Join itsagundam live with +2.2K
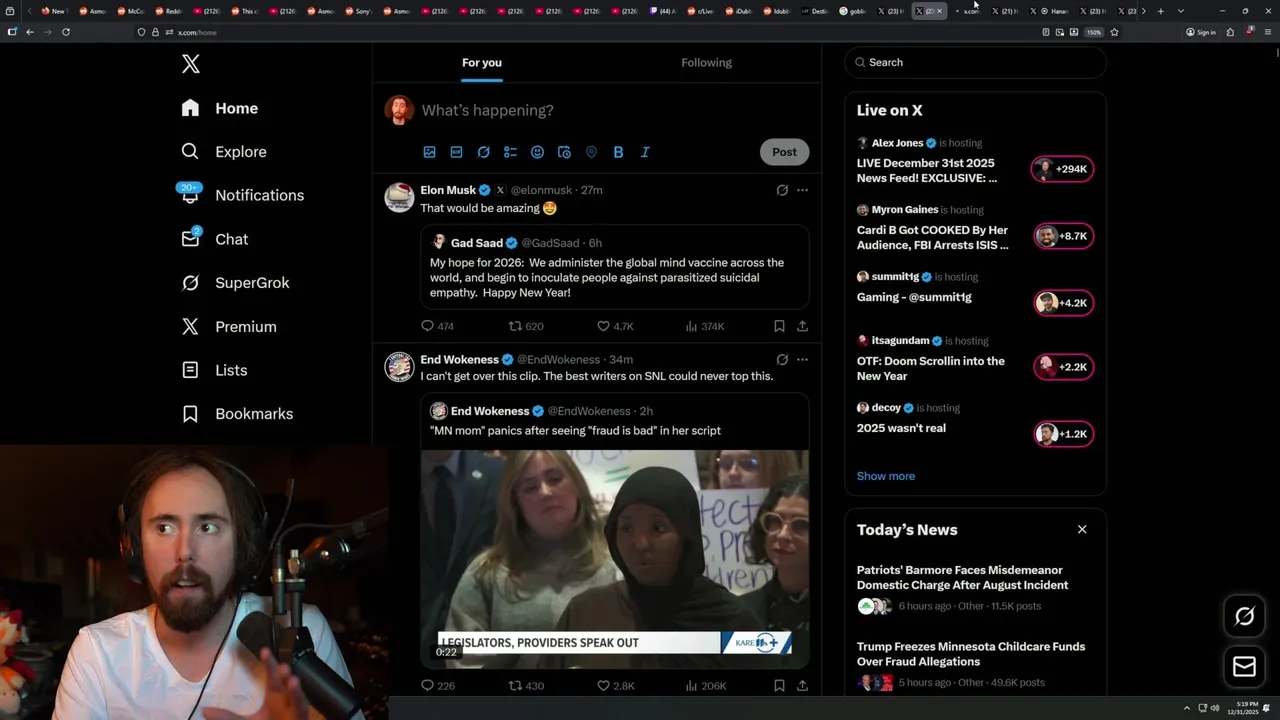Screen dimensions: 1280x720 coord(1063,367)
